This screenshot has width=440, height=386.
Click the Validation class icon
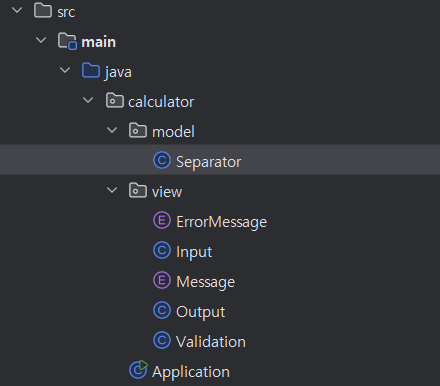[162, 340]
